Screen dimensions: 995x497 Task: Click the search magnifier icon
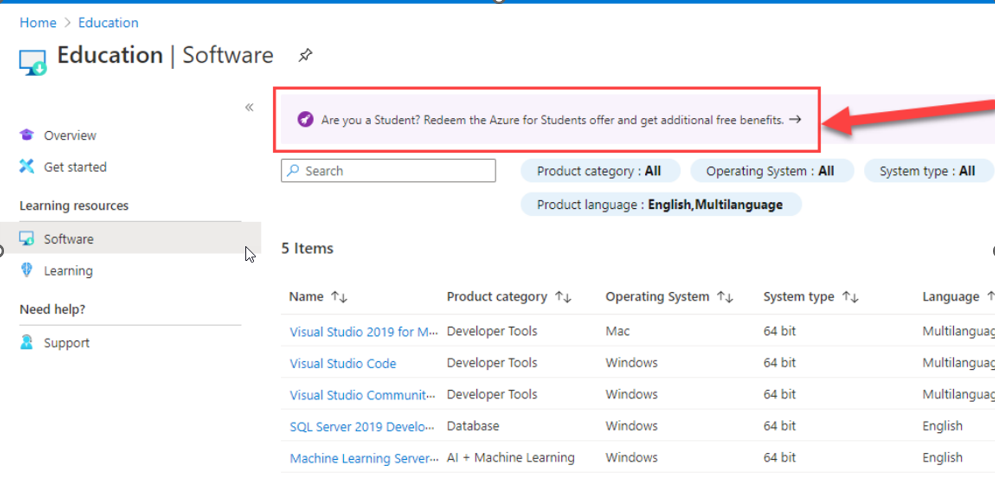(x=293, y=170)
